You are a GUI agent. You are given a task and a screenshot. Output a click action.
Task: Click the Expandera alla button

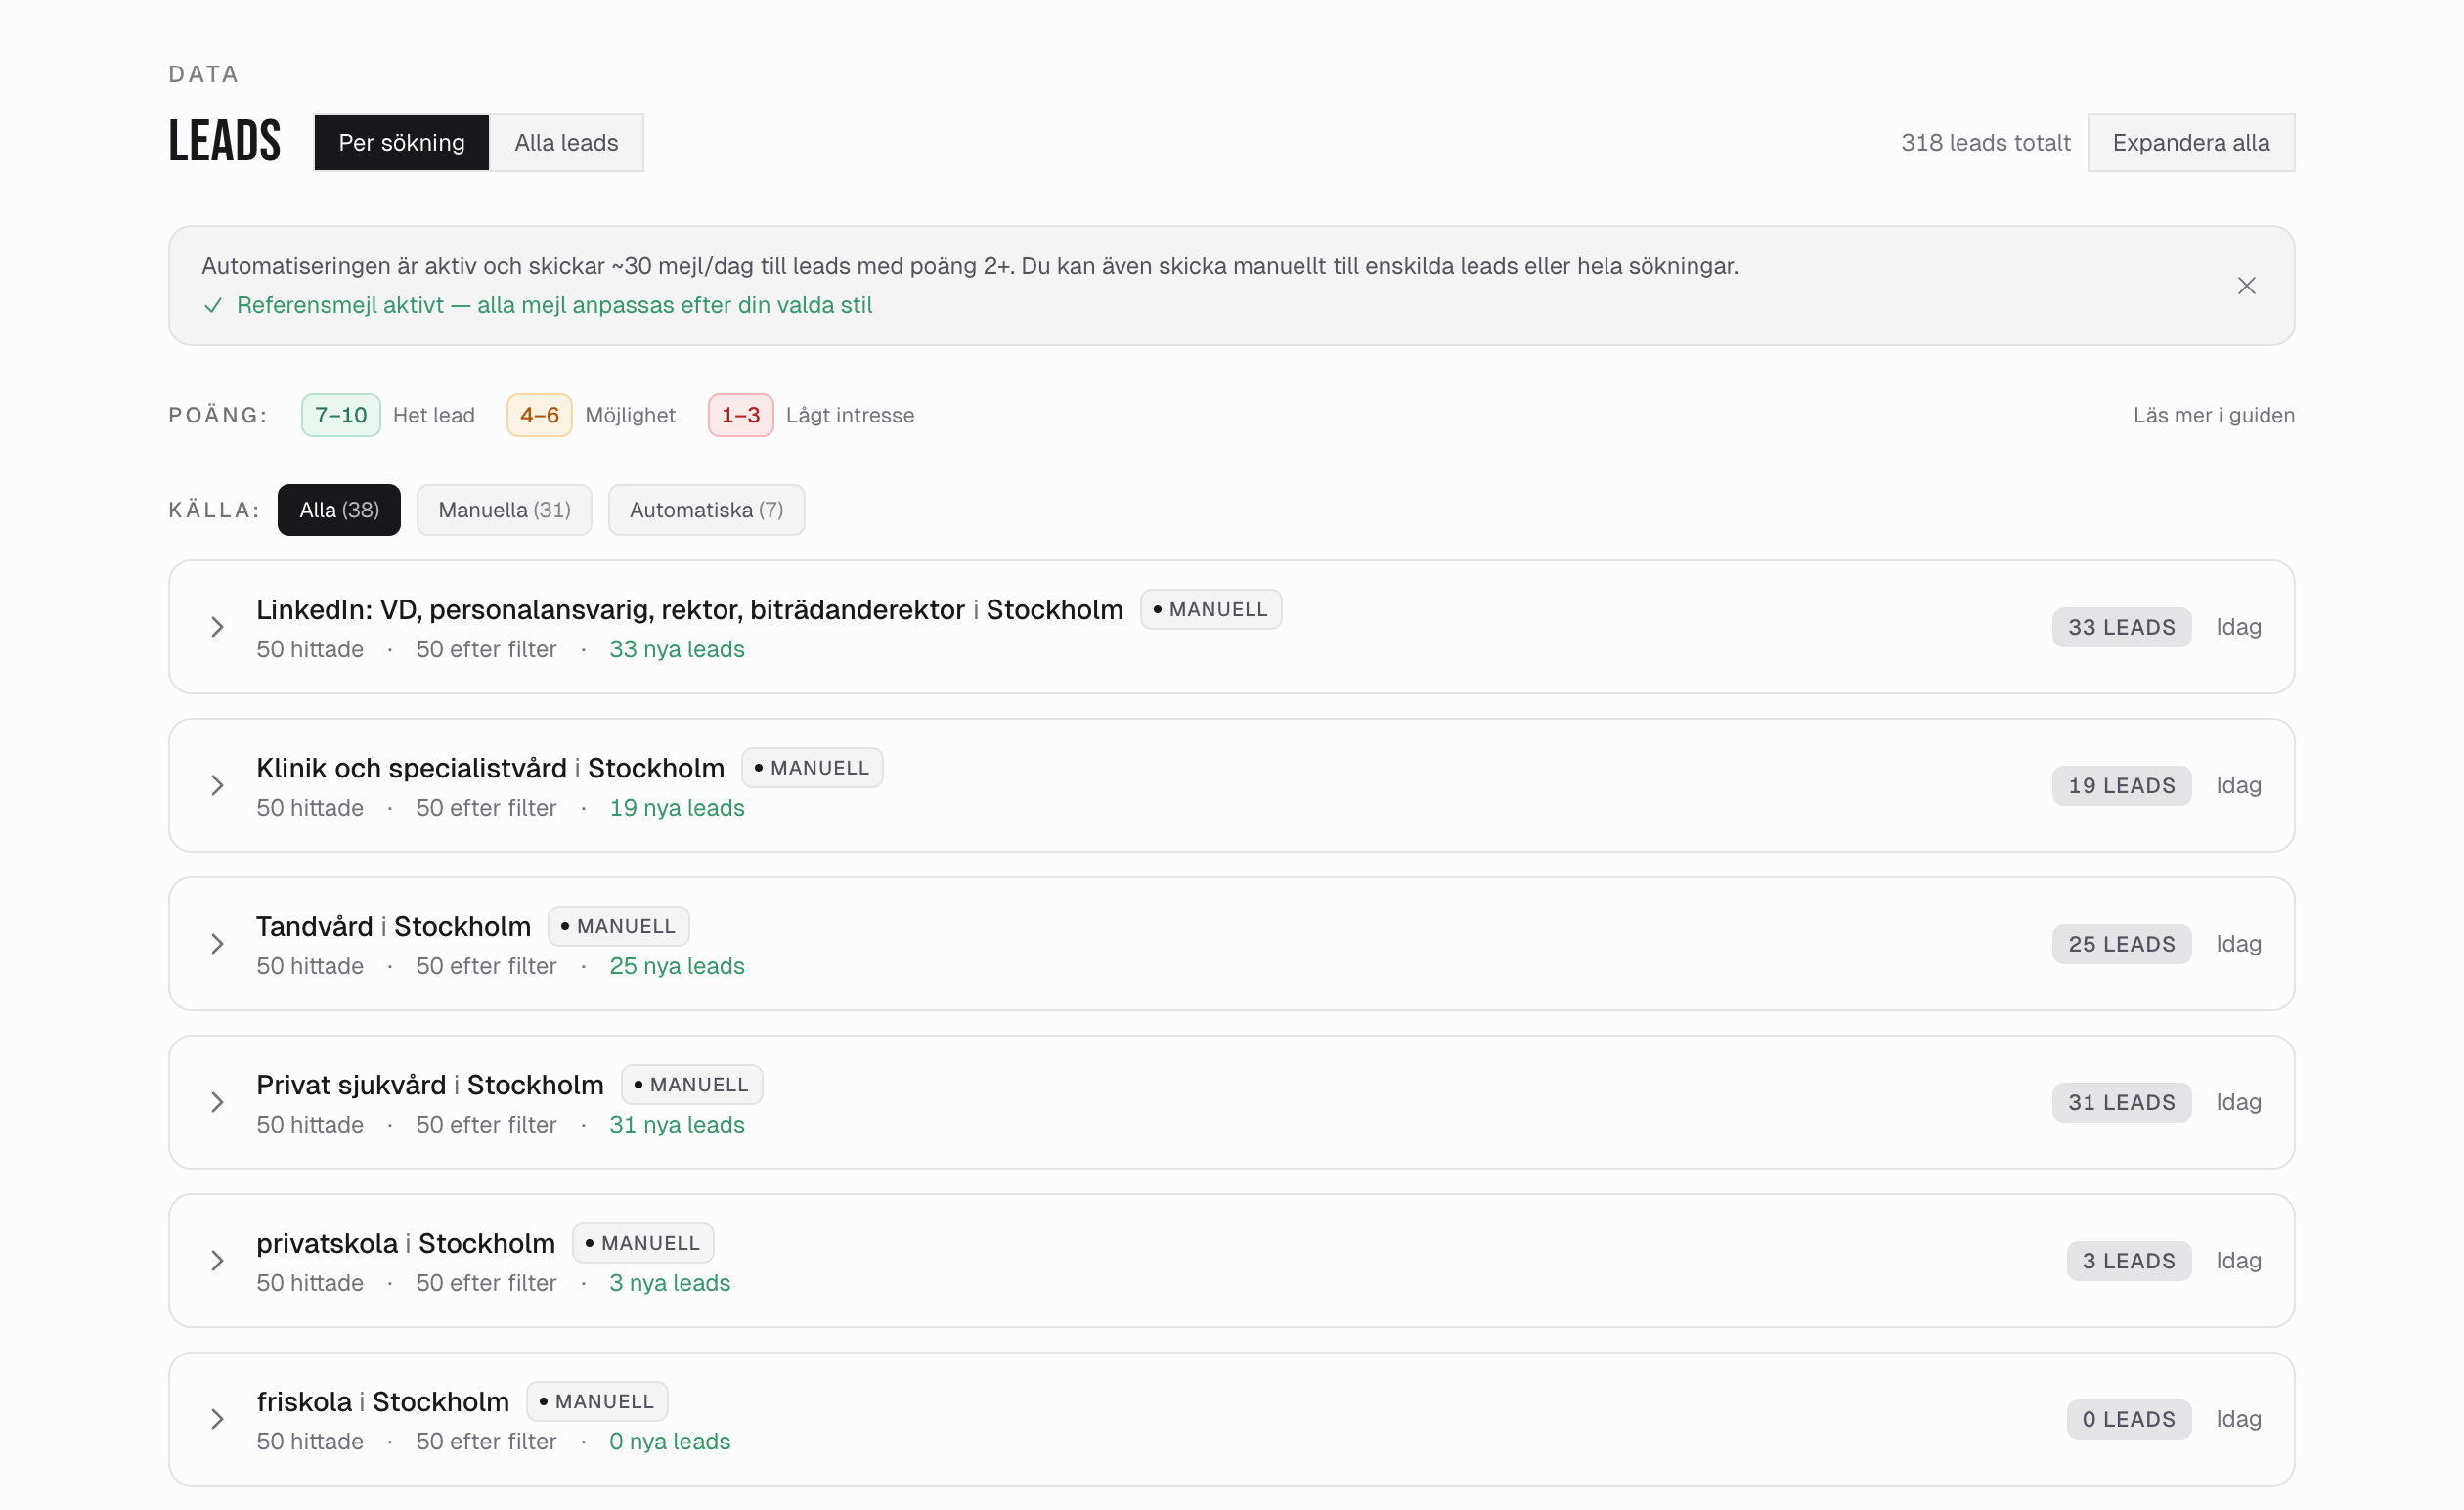(2190, 143)
